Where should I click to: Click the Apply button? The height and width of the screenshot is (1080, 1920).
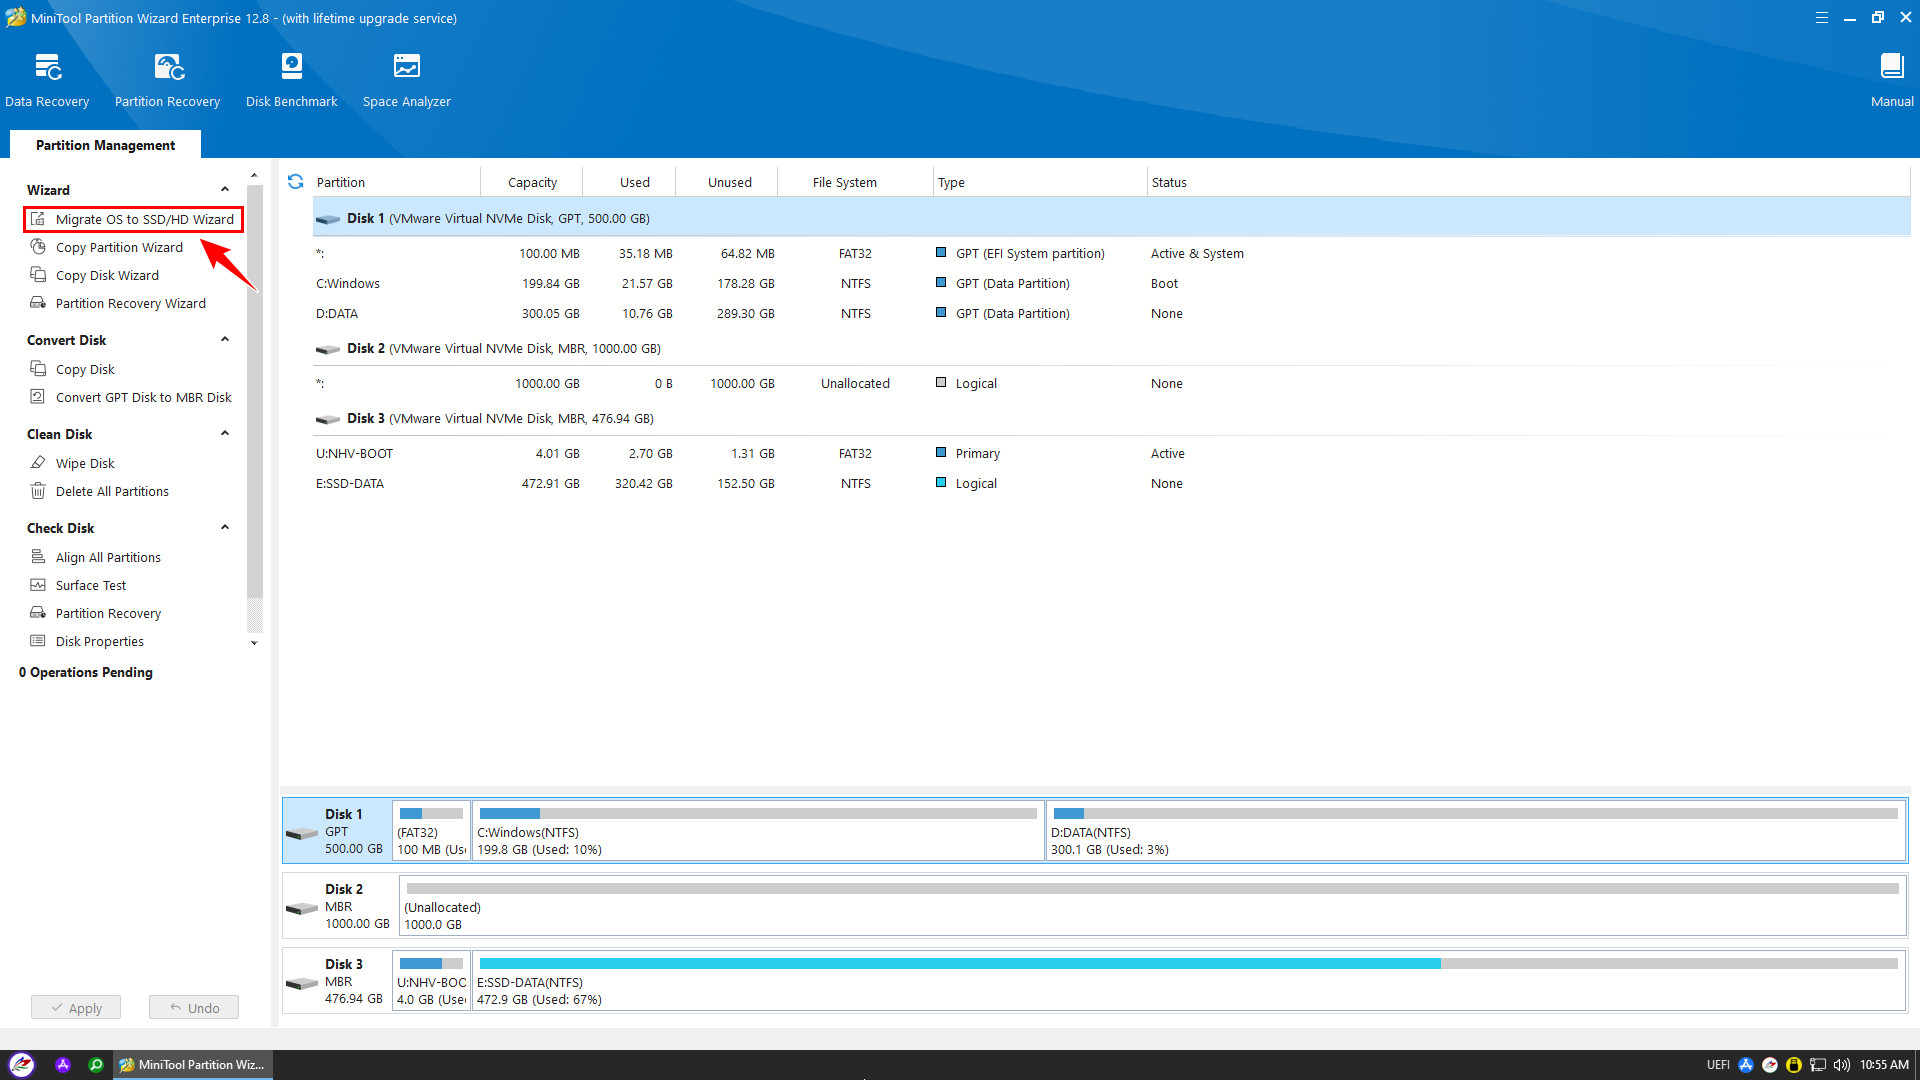pyautogui.click(x=76, y=1008)
